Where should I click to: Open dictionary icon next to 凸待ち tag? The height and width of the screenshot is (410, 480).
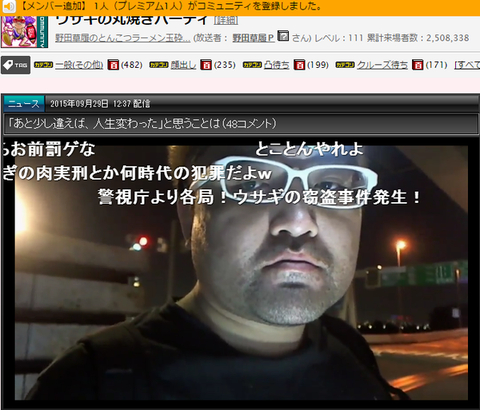[299, 65]
